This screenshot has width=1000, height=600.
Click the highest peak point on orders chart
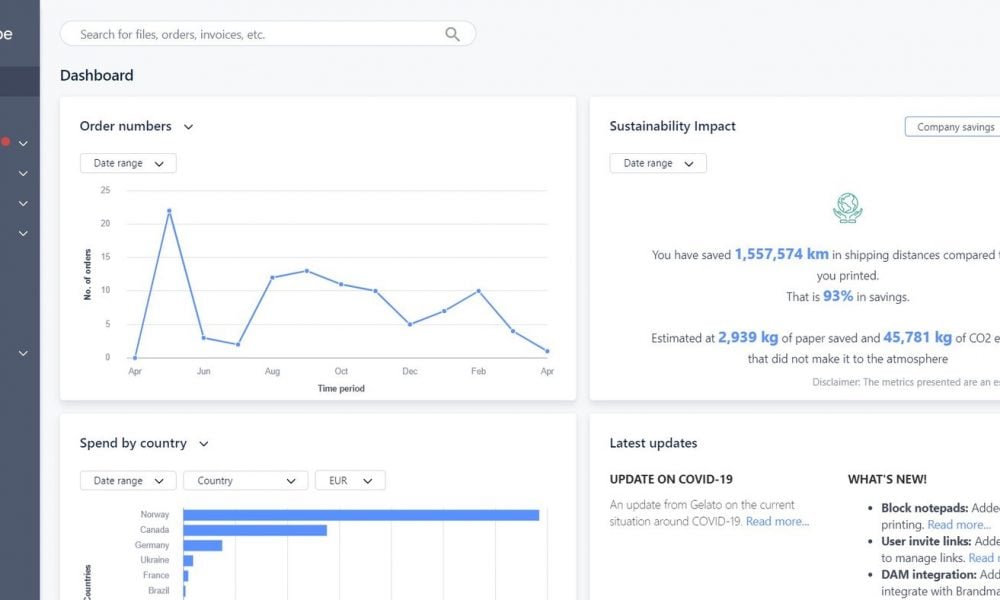169,210
